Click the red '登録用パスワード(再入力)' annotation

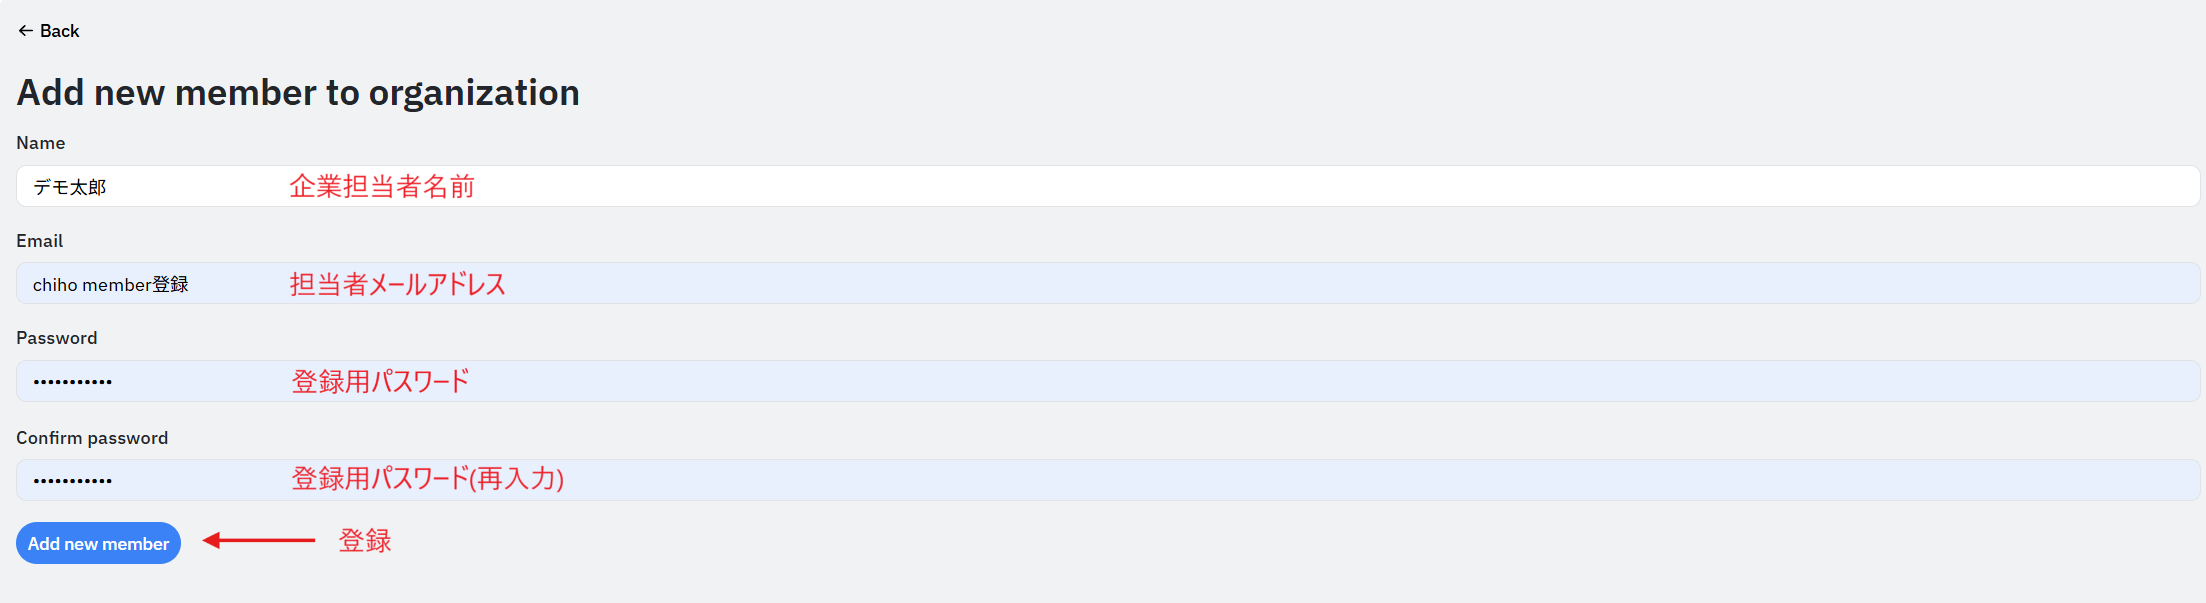click(428, 479)
